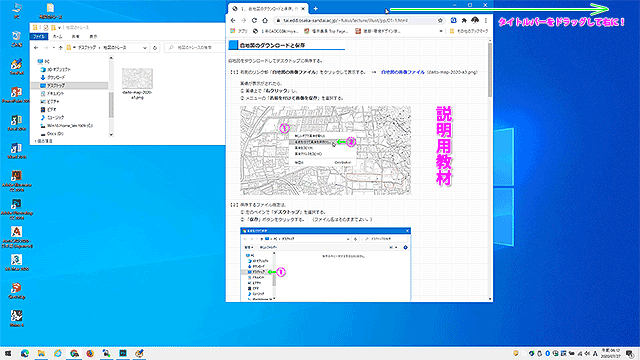Click the Explorer search box
This screenshot has height=360, width=640.
[194, 48]
